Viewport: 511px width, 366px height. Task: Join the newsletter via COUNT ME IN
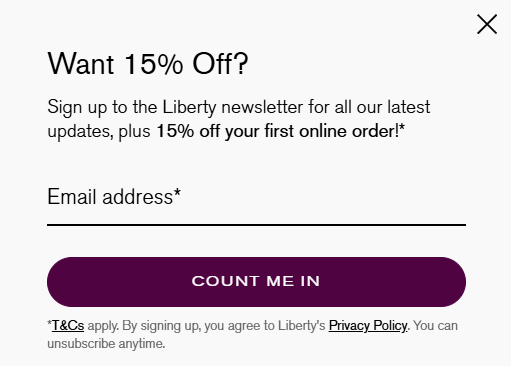click(256, 282)
